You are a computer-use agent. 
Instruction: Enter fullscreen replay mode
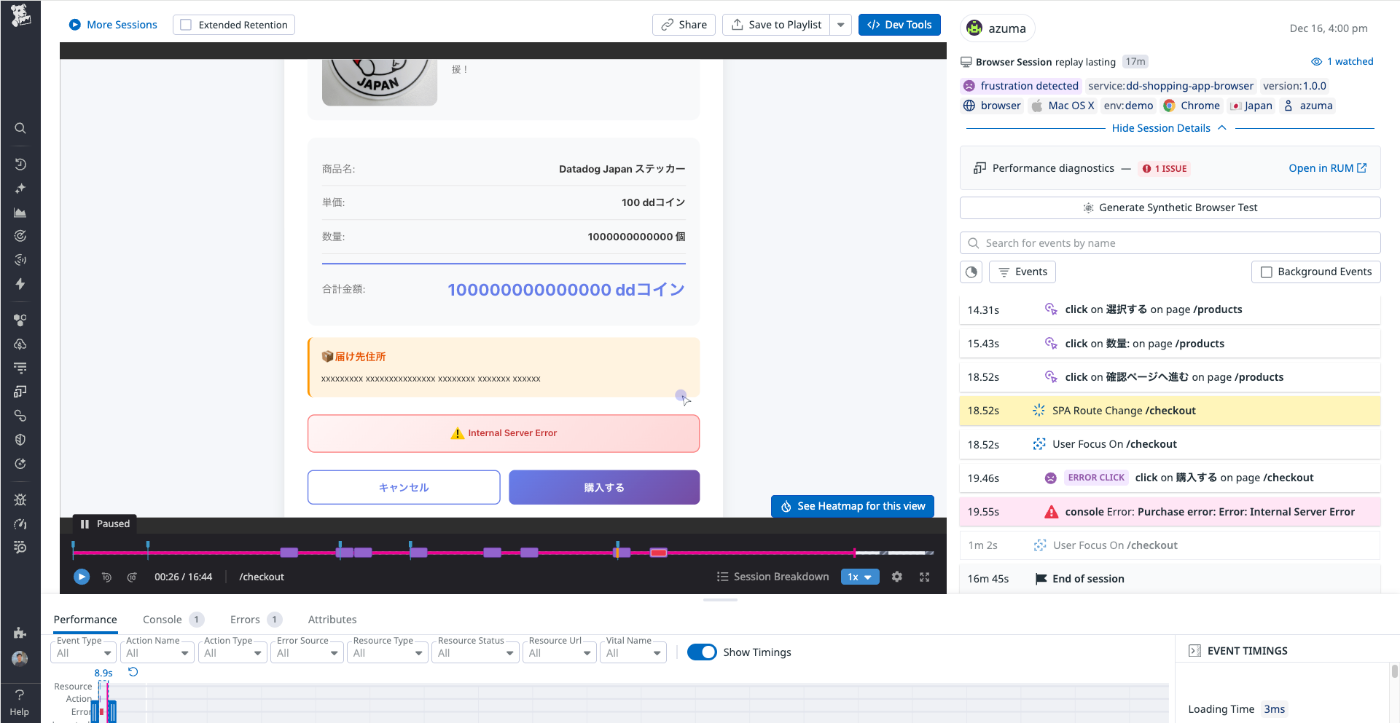pos(925,577)
